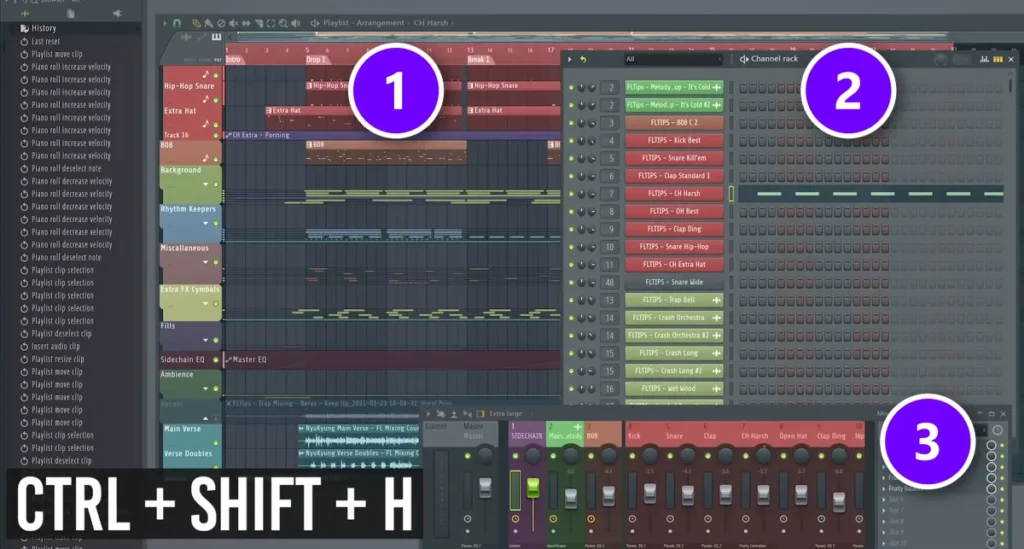Activate the zoom tool in playlist toolbar

(283, 23)
